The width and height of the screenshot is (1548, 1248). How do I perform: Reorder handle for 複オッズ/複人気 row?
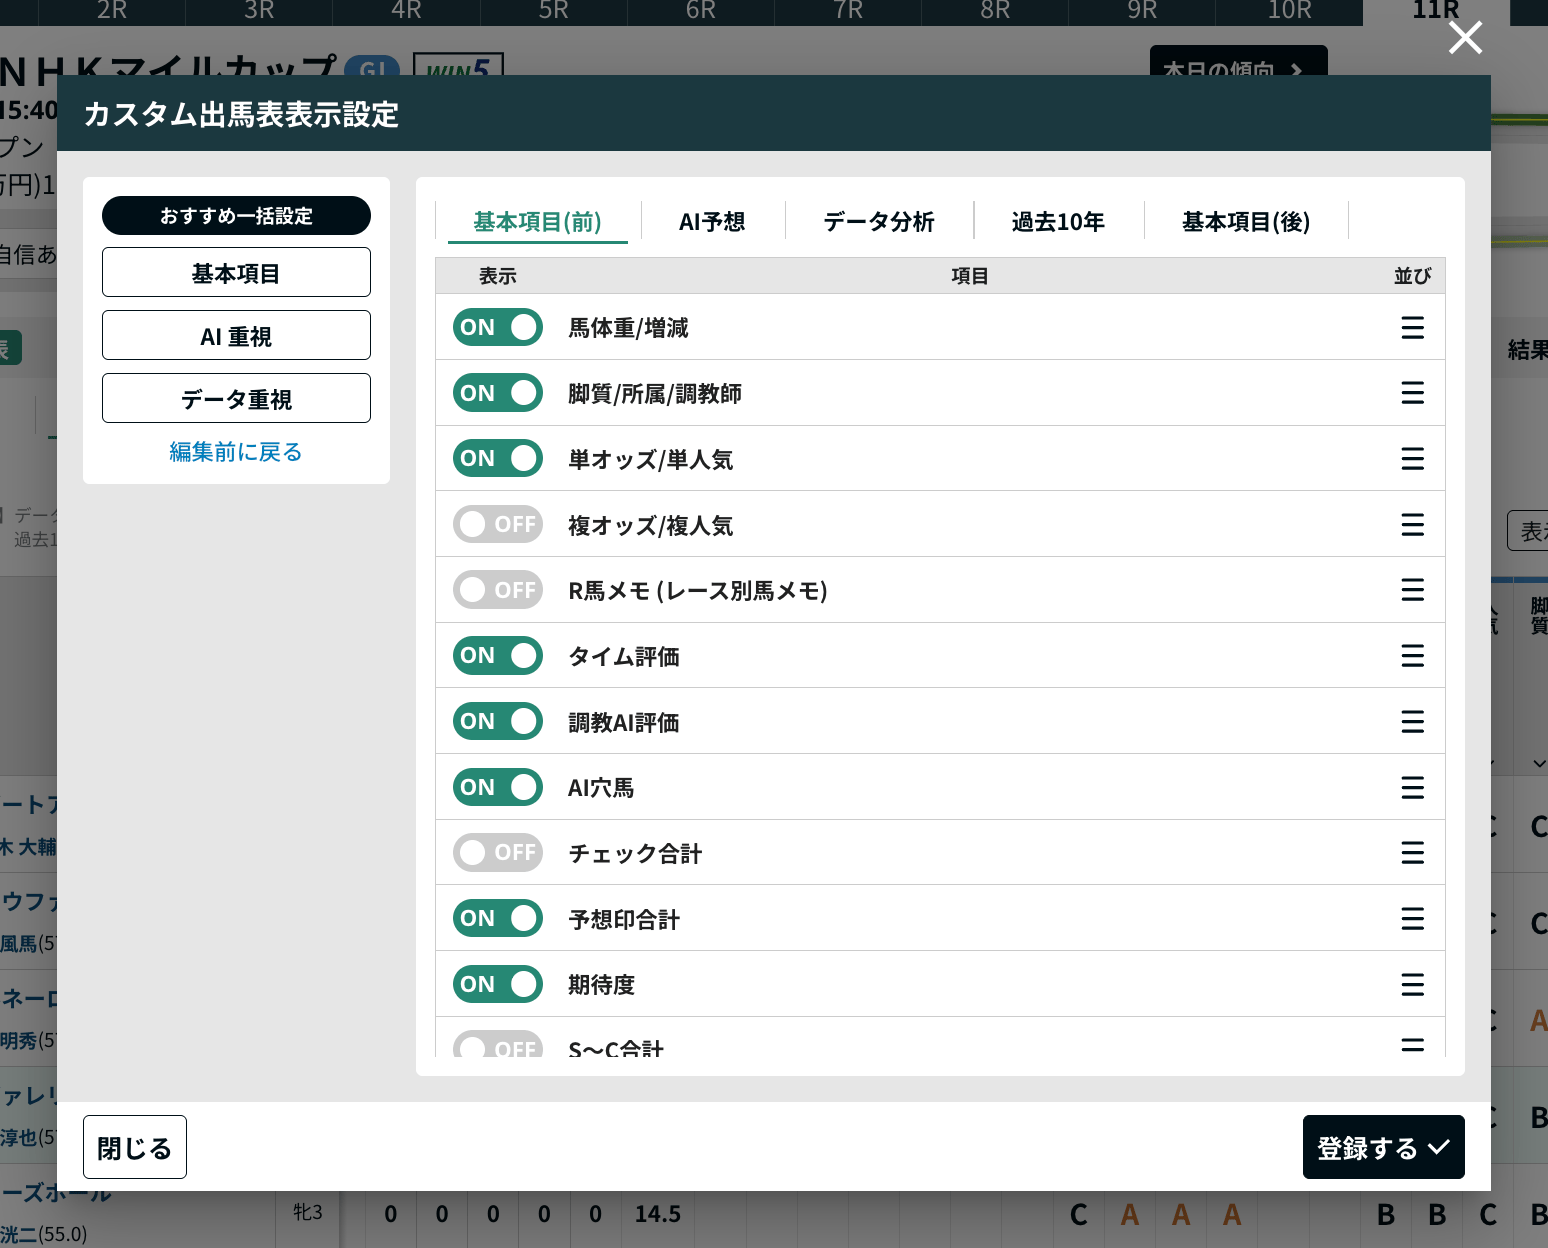[1412, 524]
